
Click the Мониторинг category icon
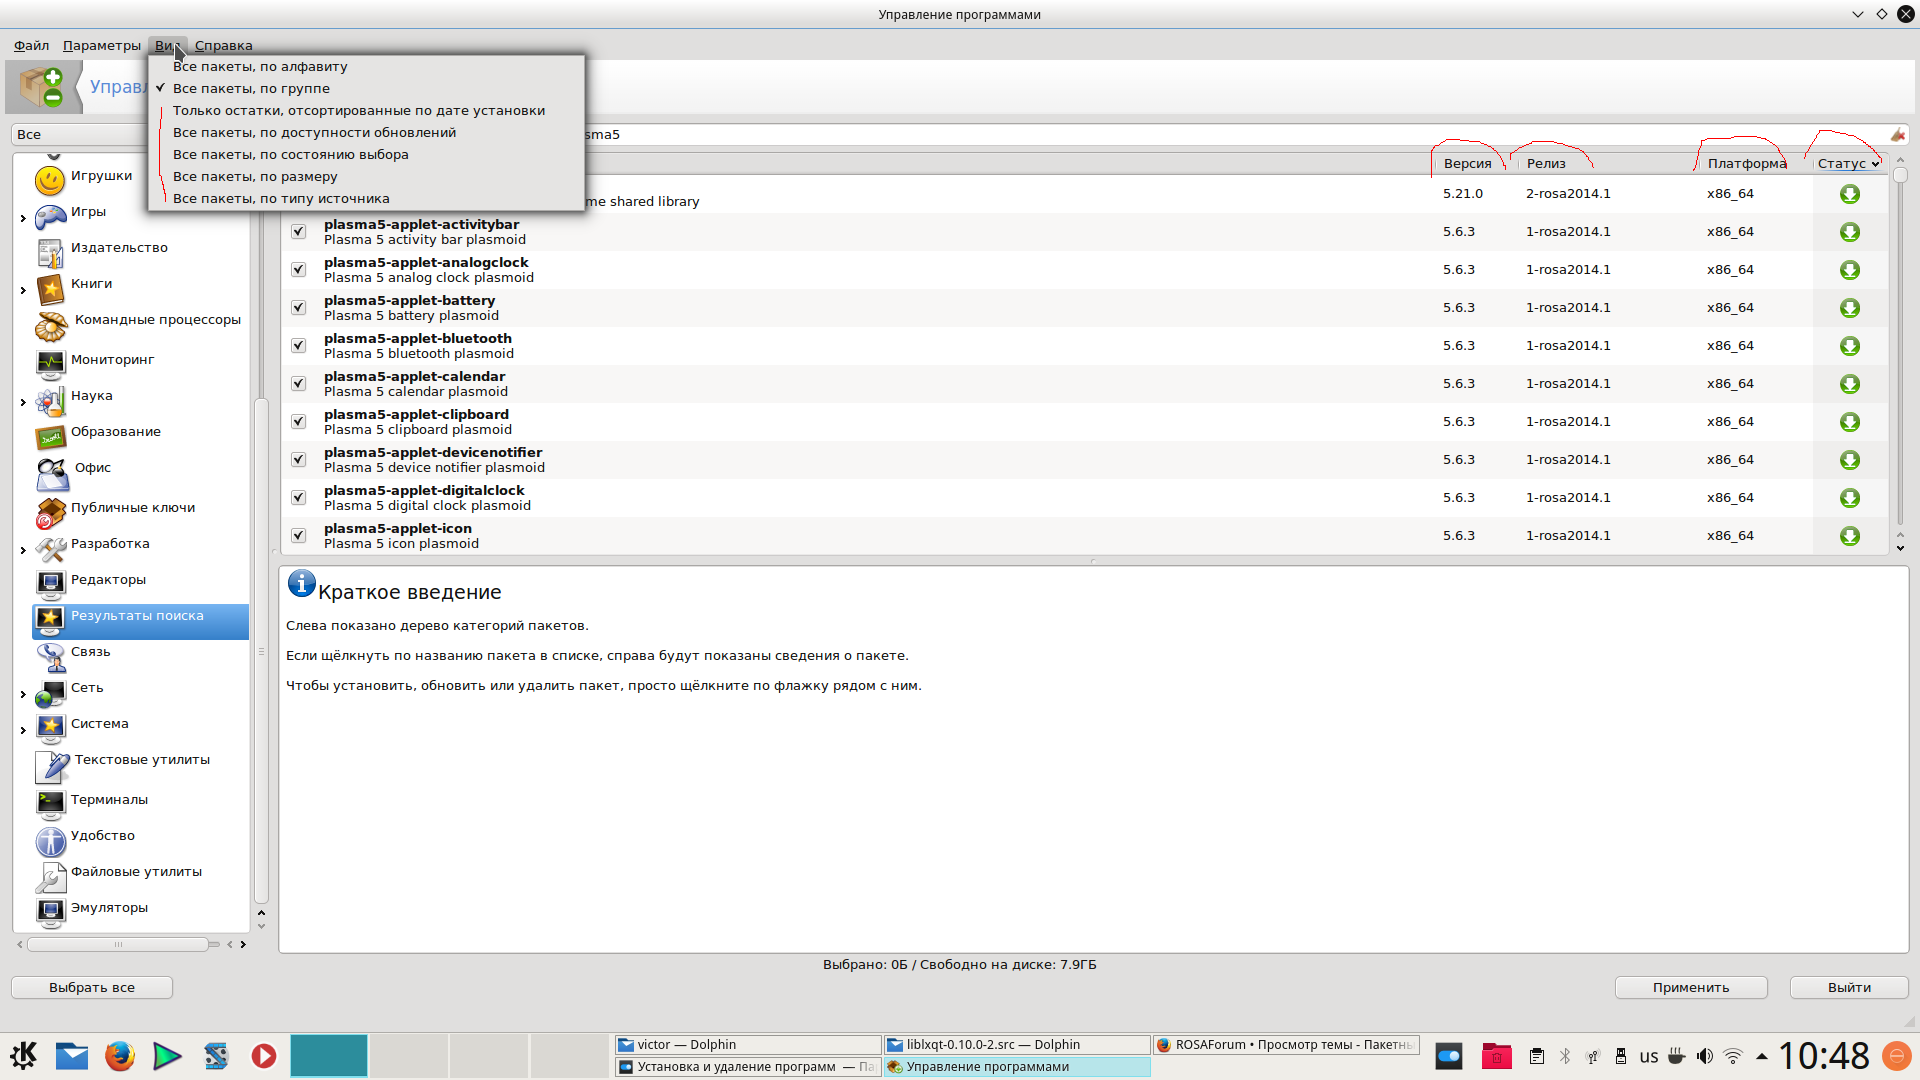coord(50,362)
